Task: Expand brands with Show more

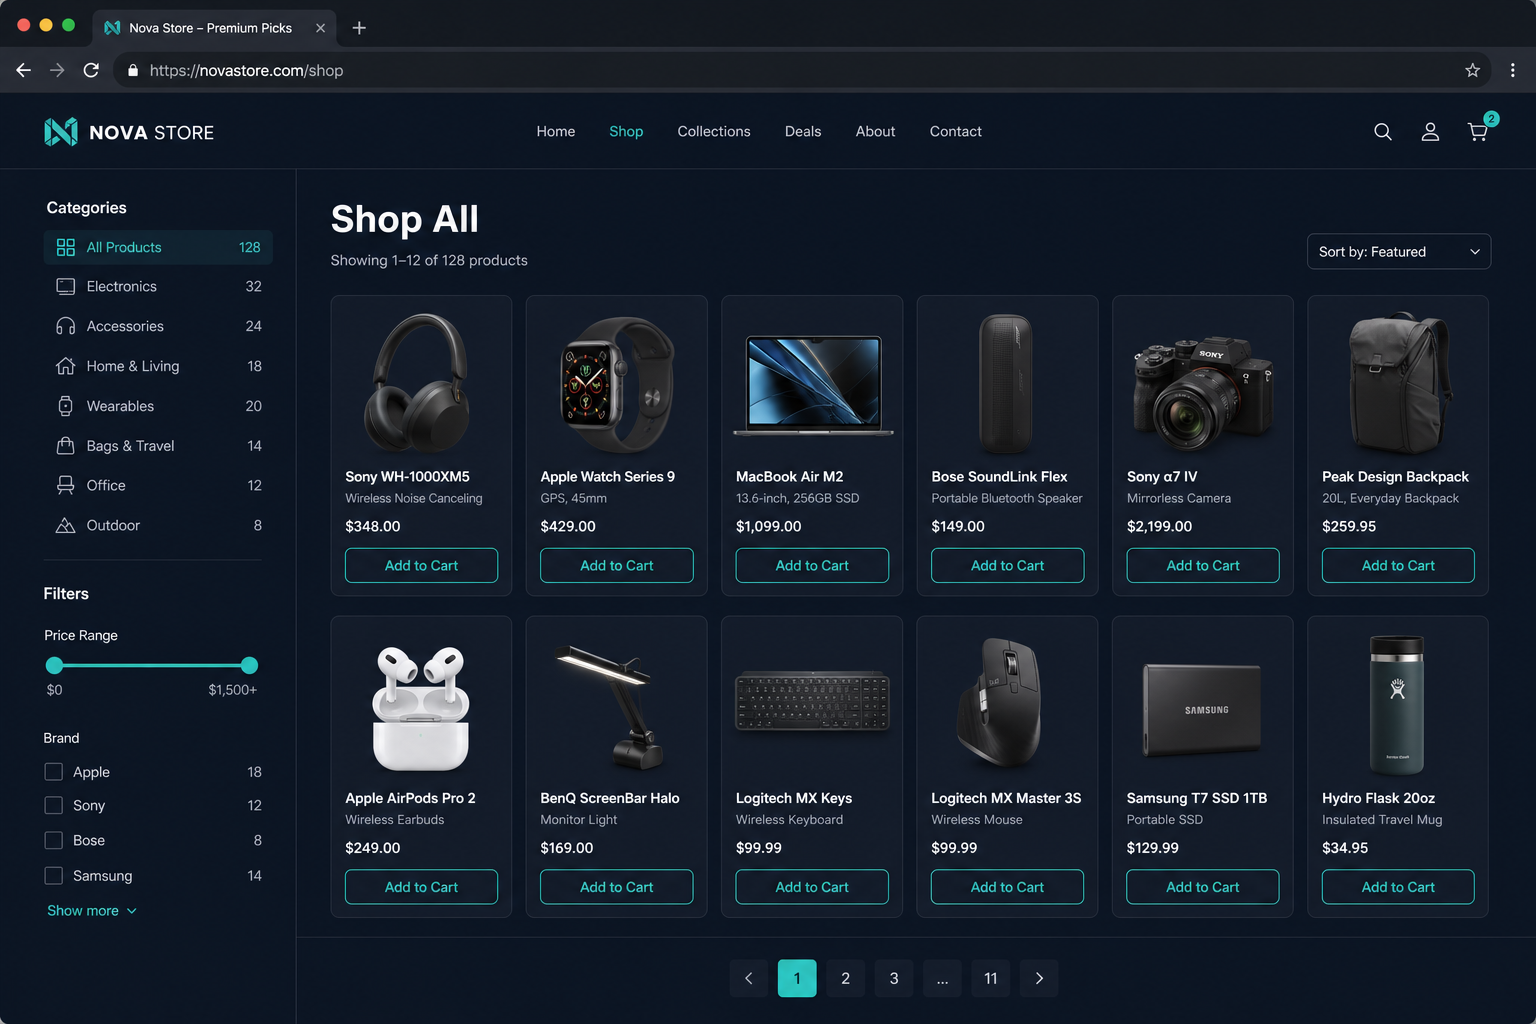Action: [x=92, y=910]
